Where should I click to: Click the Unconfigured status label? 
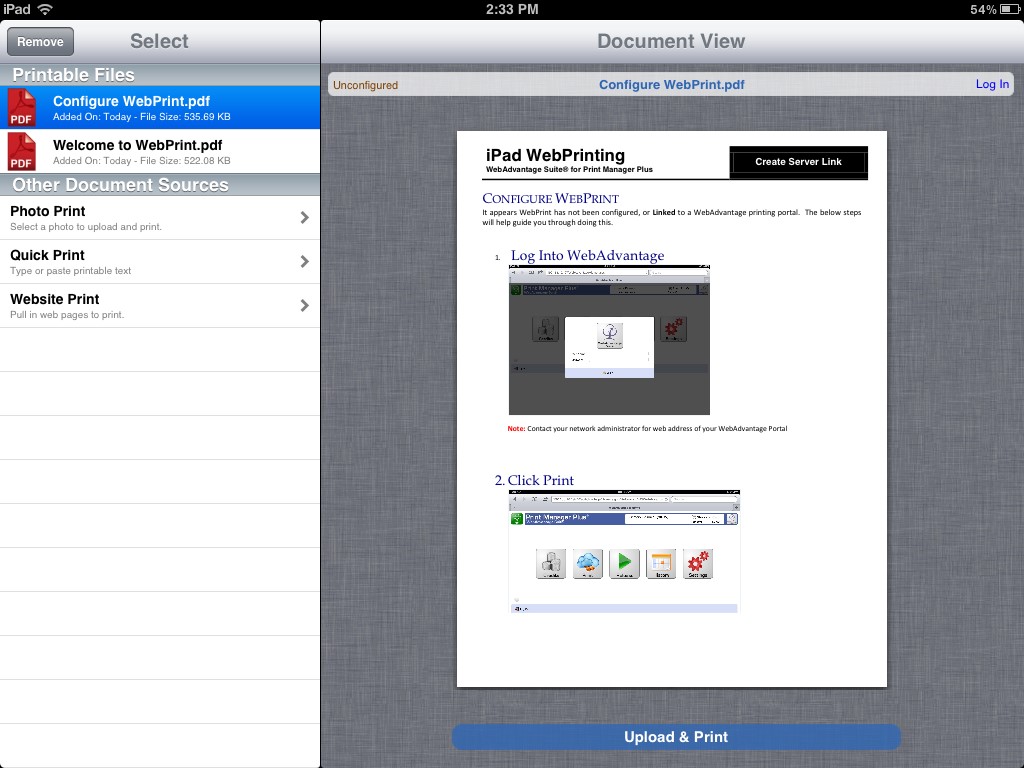coord(365,85)
